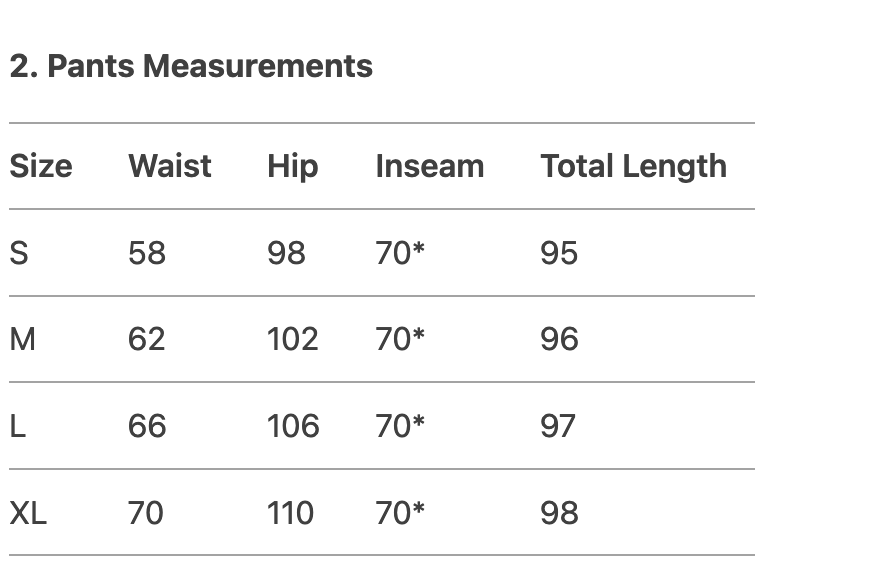This screenshot has height=578, width=876.
Task: Click the inseam 70* cell in XL row
Action: pyautogui.click(x=400, y=513)
